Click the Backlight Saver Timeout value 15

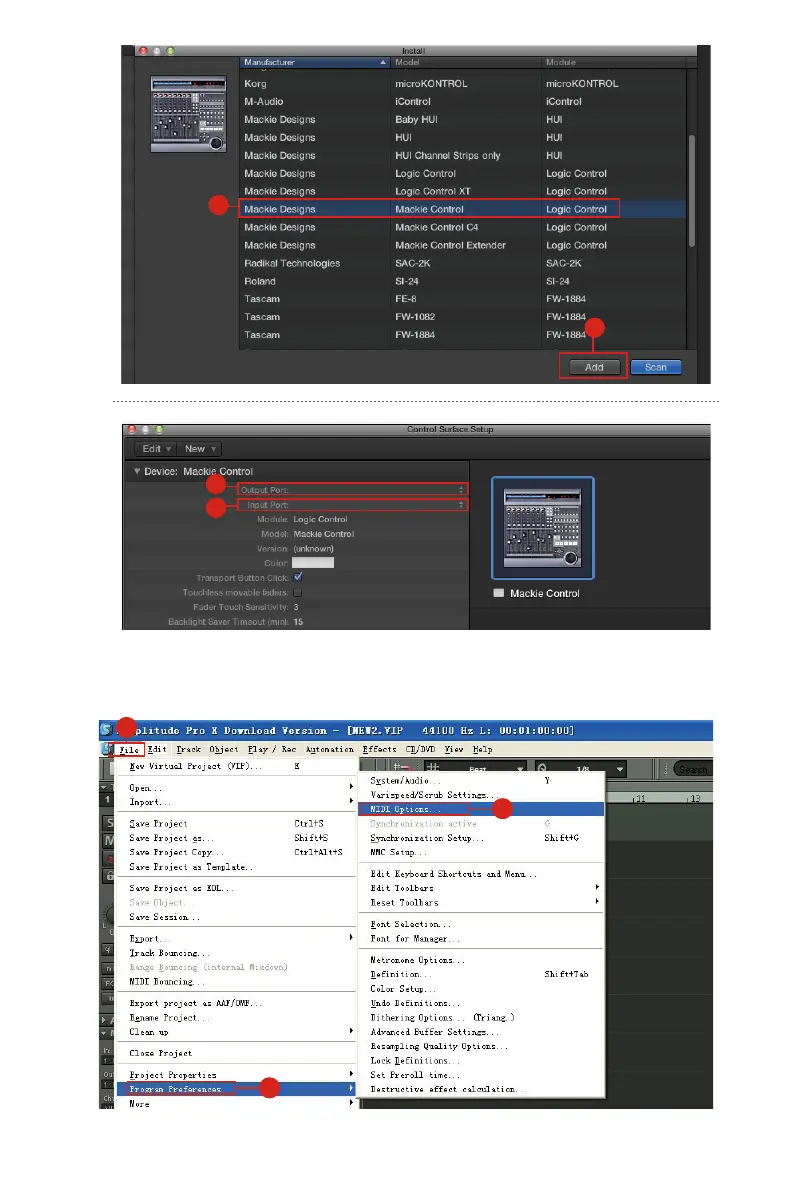pyautogui.click(x=298, y=621)
